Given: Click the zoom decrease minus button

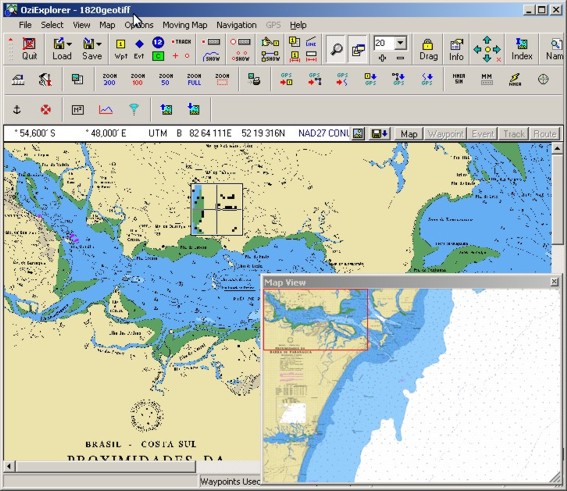Looking at the screenshot, I should 400,58.
